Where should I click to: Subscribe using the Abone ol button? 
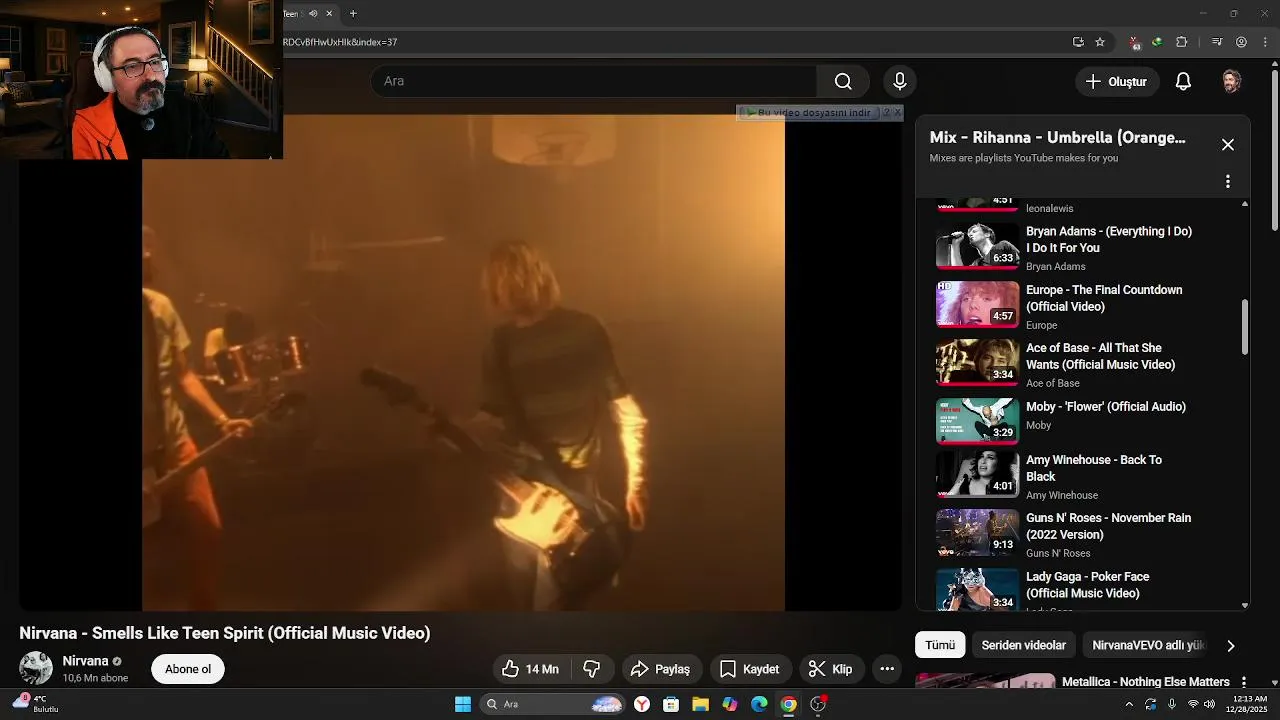tap(188, 669)
